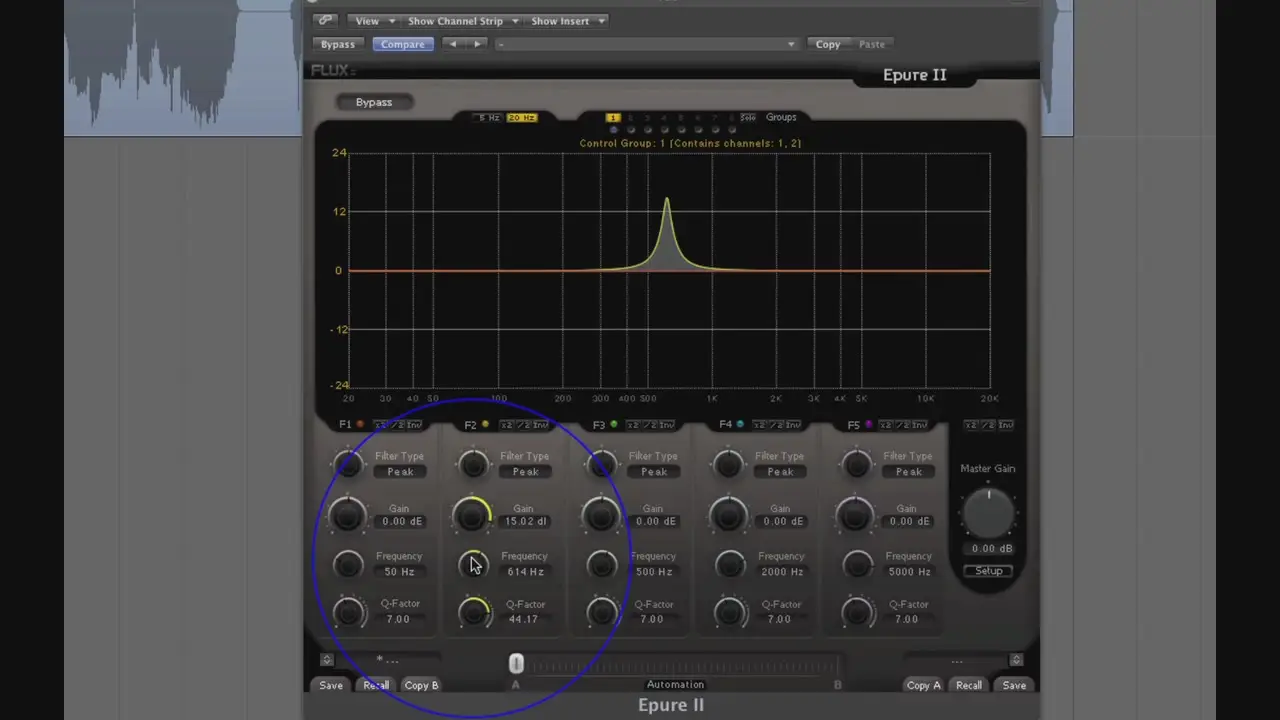Toggle F1 band enable red LED
Screen dimensions: 1280x720
point(360,425)
